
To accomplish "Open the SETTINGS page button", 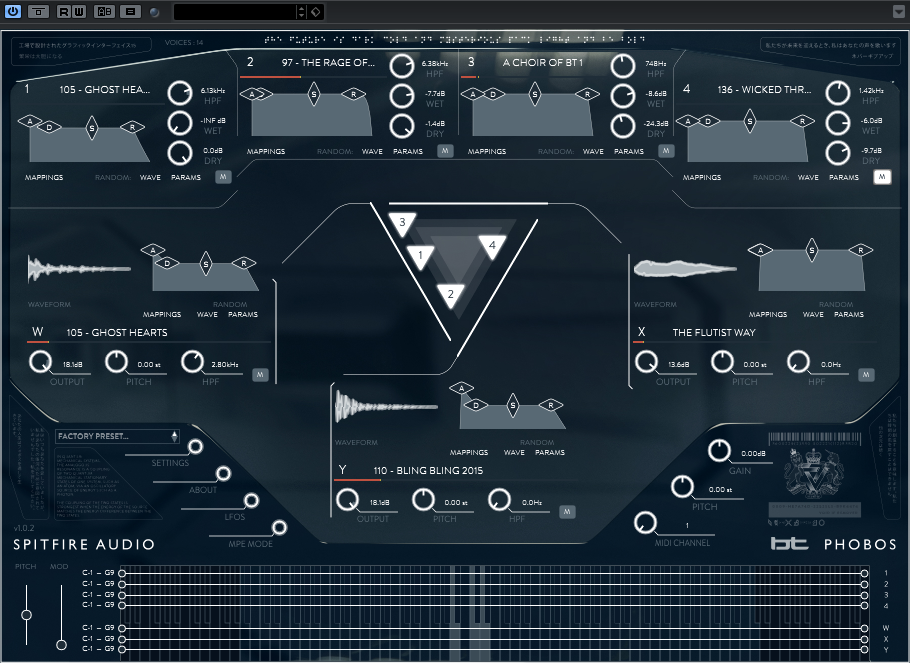I will 196,446.
